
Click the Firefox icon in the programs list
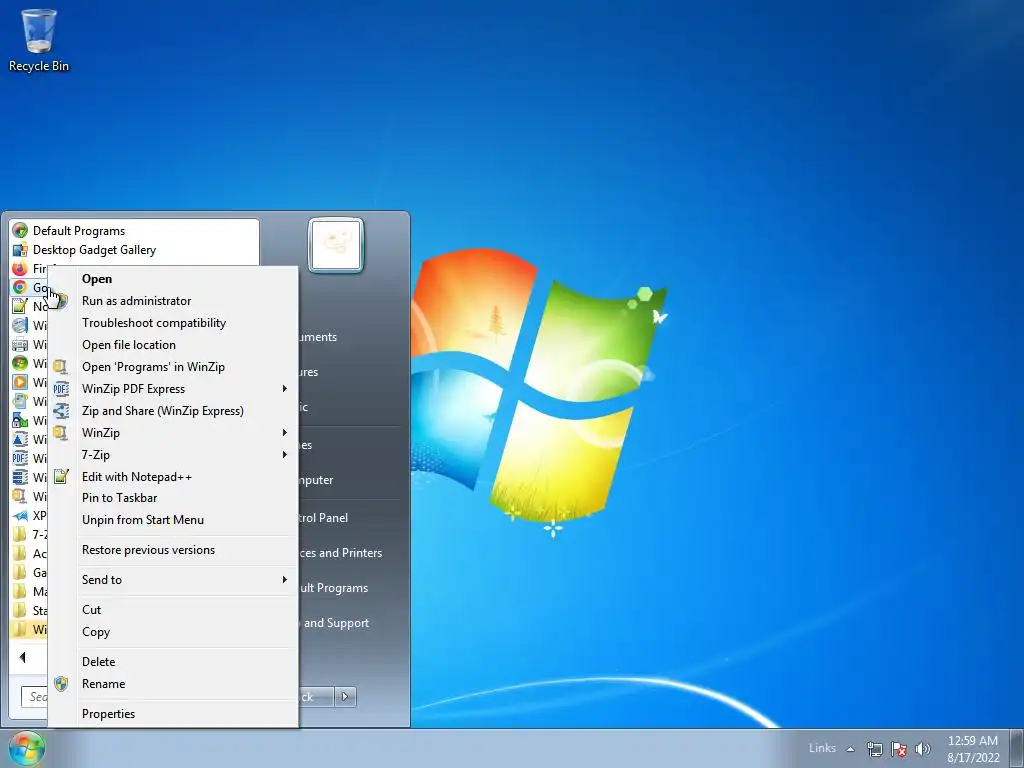pos(20,268)
